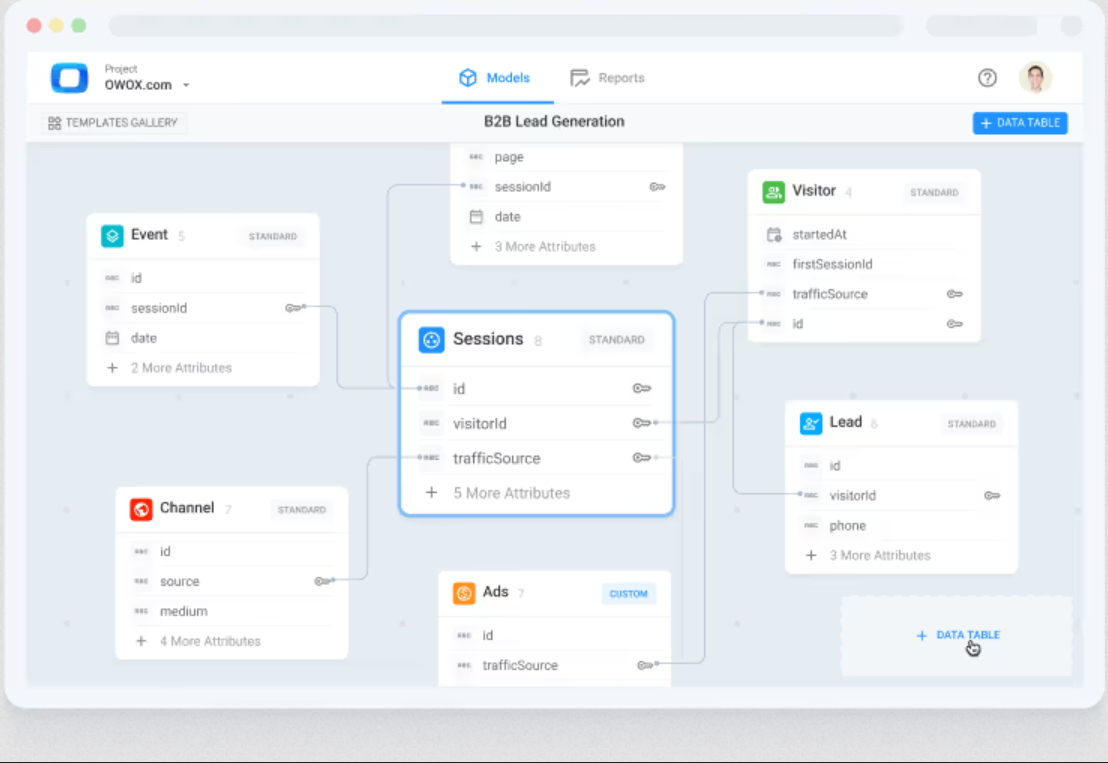Click the Visitor table green icon
Viewport: 1108px width, 763px height.
773,192
